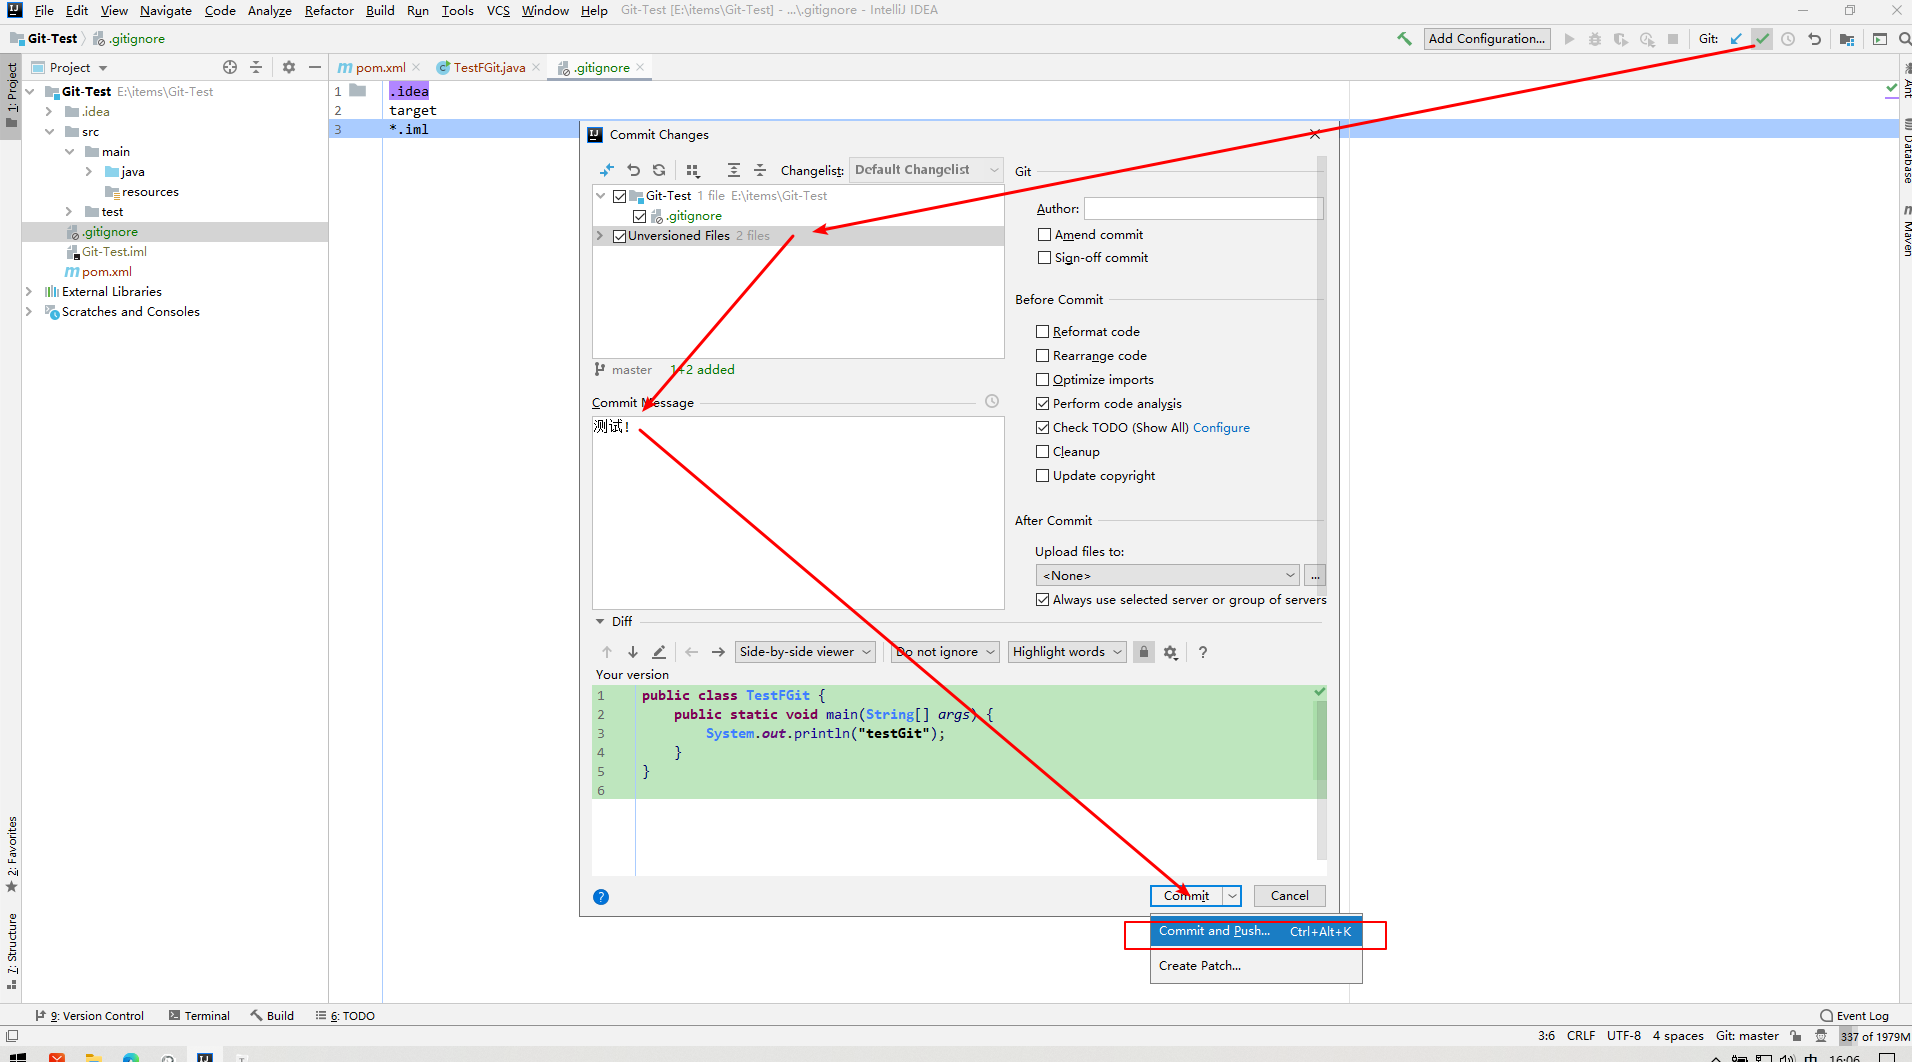This screenshot has width=1912, height=1062.
Task: Select Commit and Push menu entry
Action: tap(1256, 931)
